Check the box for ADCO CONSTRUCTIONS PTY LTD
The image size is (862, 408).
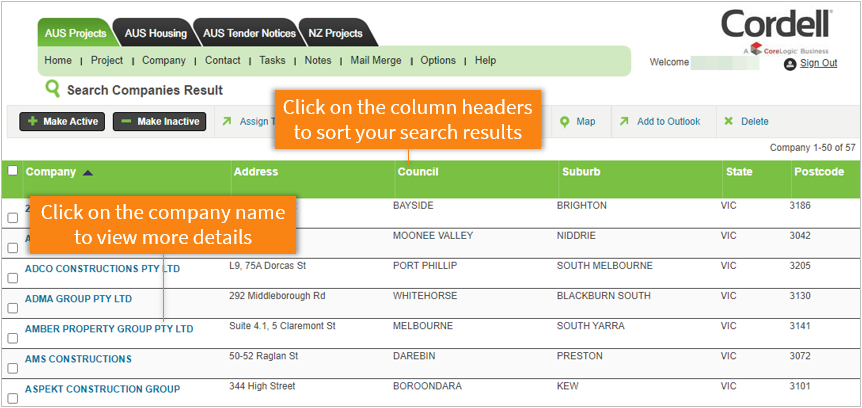point(13,278)
